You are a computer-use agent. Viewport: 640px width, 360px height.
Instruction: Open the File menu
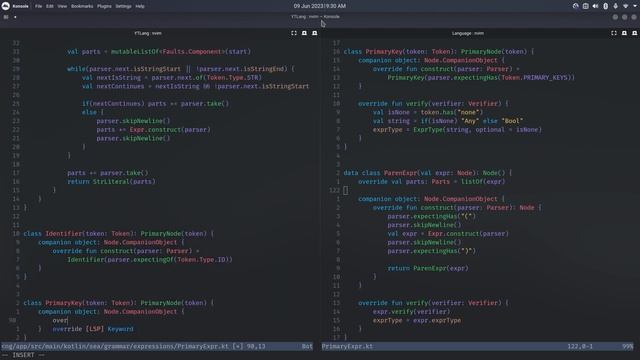[x=38, y=6]
